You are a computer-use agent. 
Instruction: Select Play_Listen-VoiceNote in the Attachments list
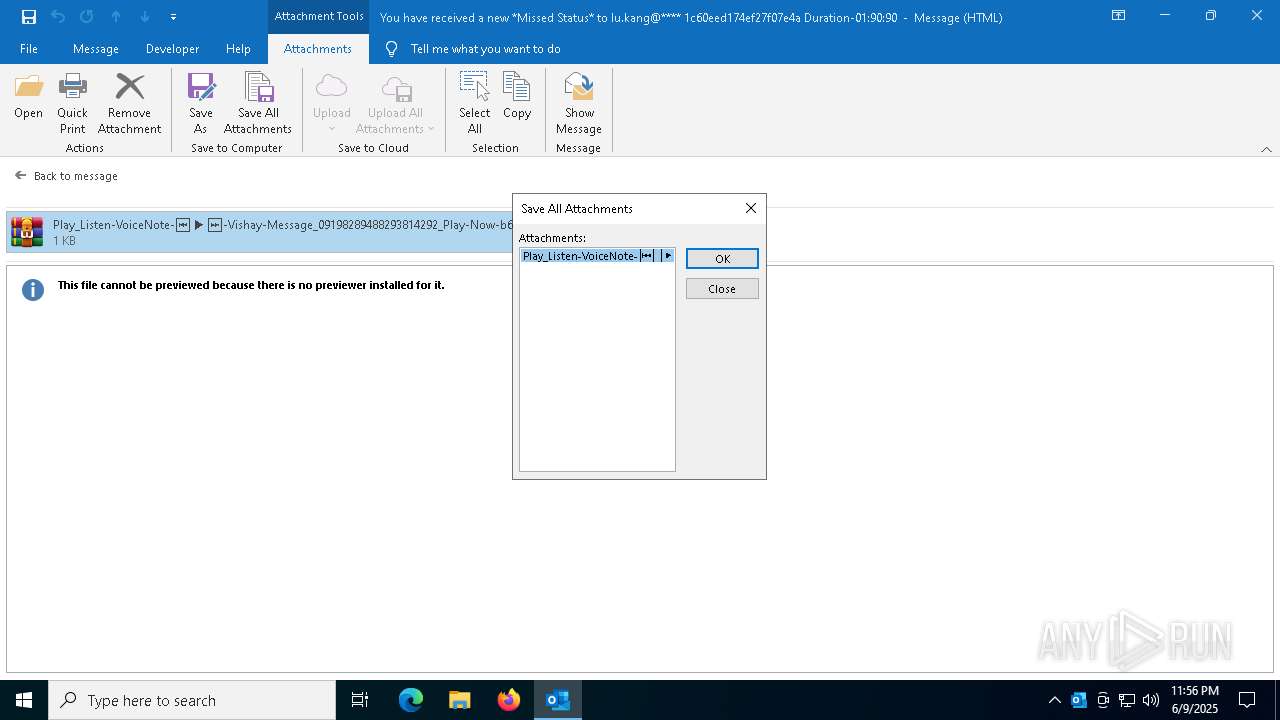[597, 256]
